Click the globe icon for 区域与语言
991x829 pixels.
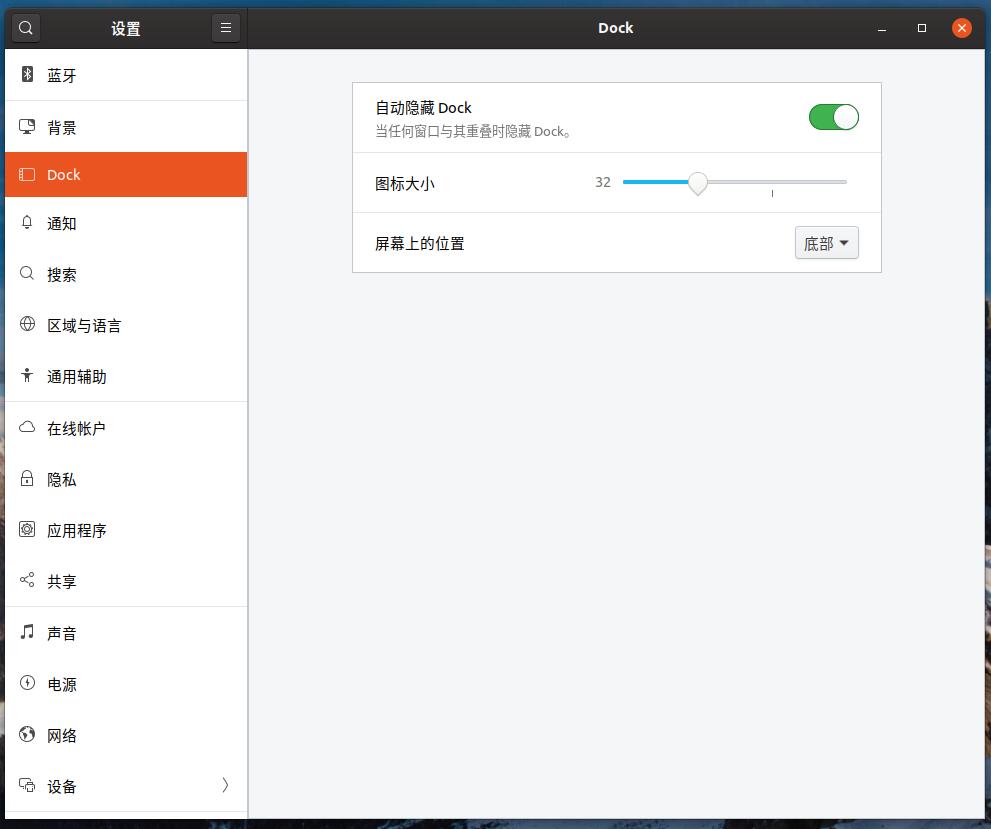(x=27, y=324)
